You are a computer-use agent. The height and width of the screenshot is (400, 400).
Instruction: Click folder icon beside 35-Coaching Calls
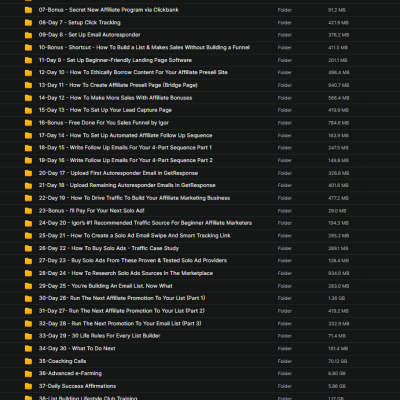point(29,361)
